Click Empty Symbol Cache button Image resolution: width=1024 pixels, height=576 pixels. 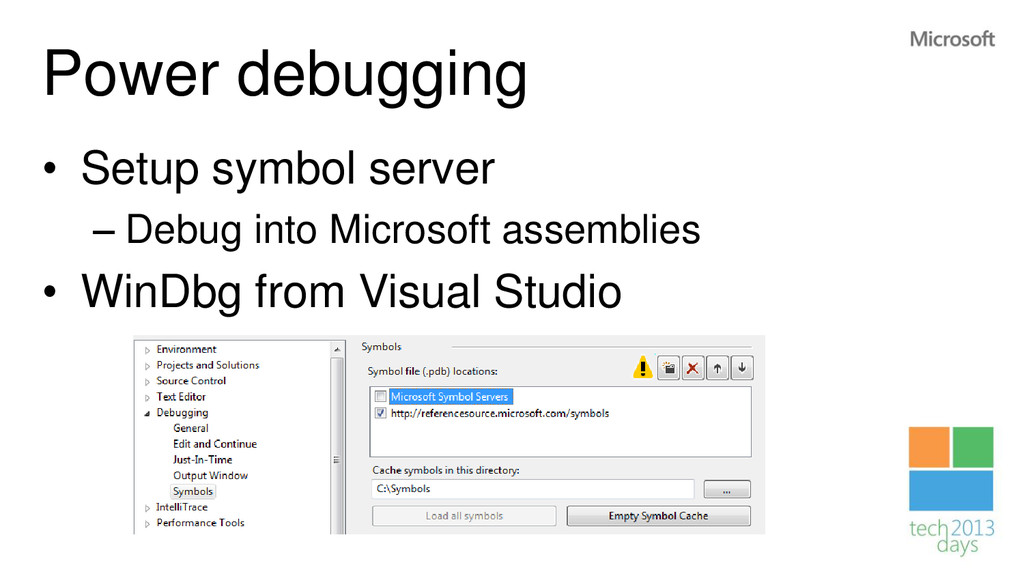(x=658, y=516)
